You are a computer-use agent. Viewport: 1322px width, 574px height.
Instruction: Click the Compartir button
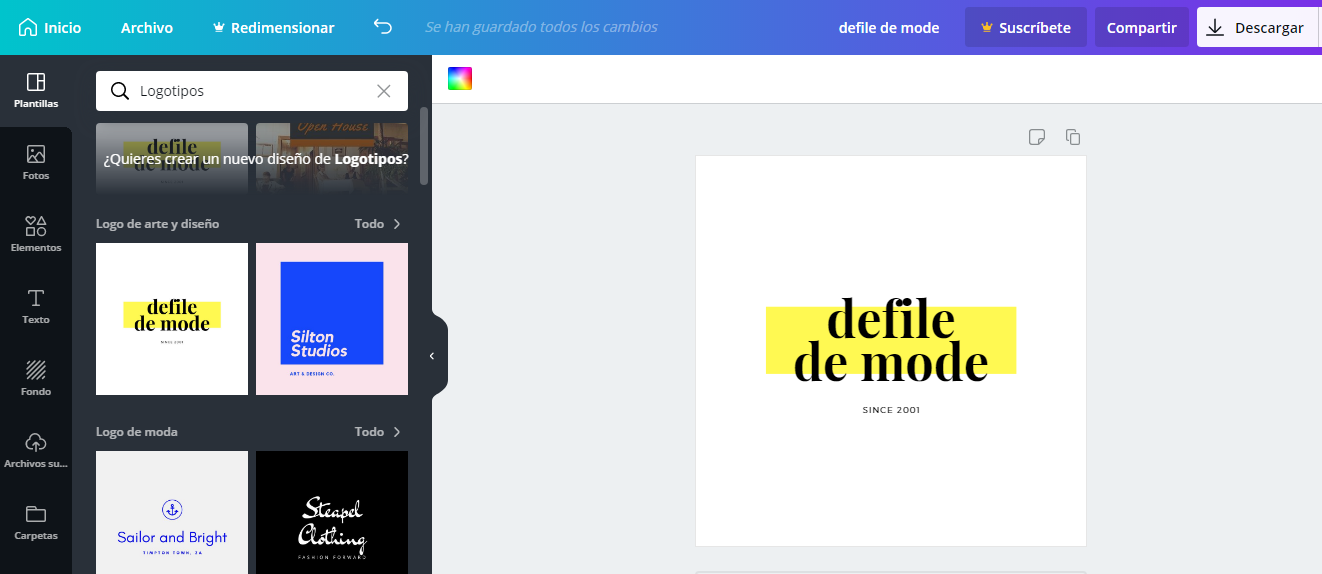(1141, 28)
